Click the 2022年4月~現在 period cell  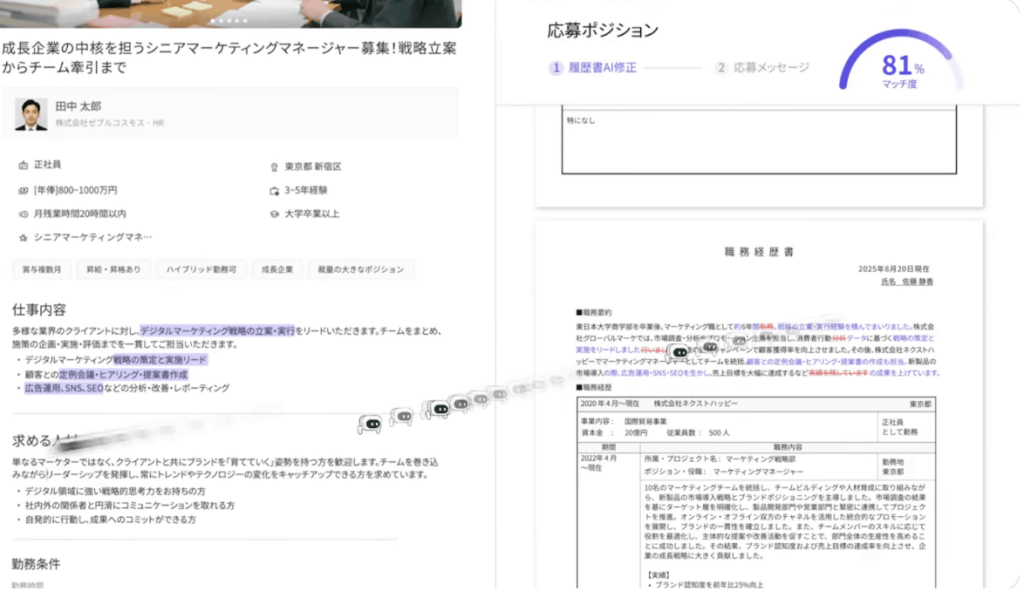[599, 463]
